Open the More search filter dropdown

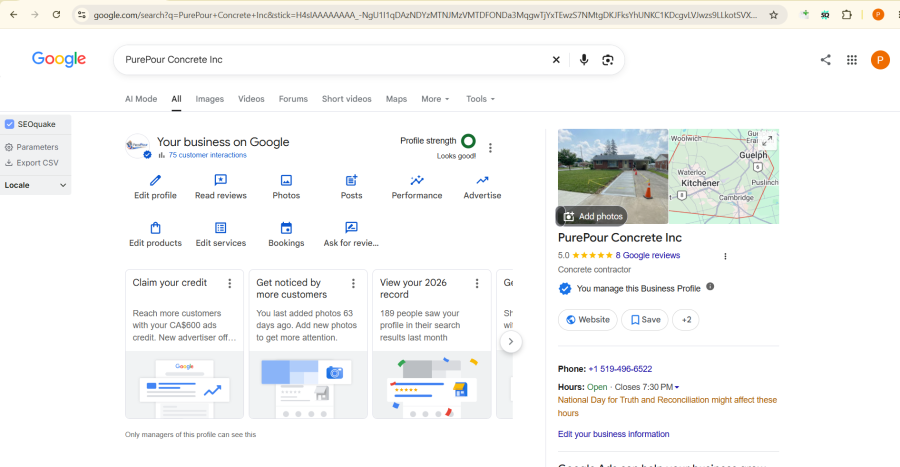[x=435, y=99]
